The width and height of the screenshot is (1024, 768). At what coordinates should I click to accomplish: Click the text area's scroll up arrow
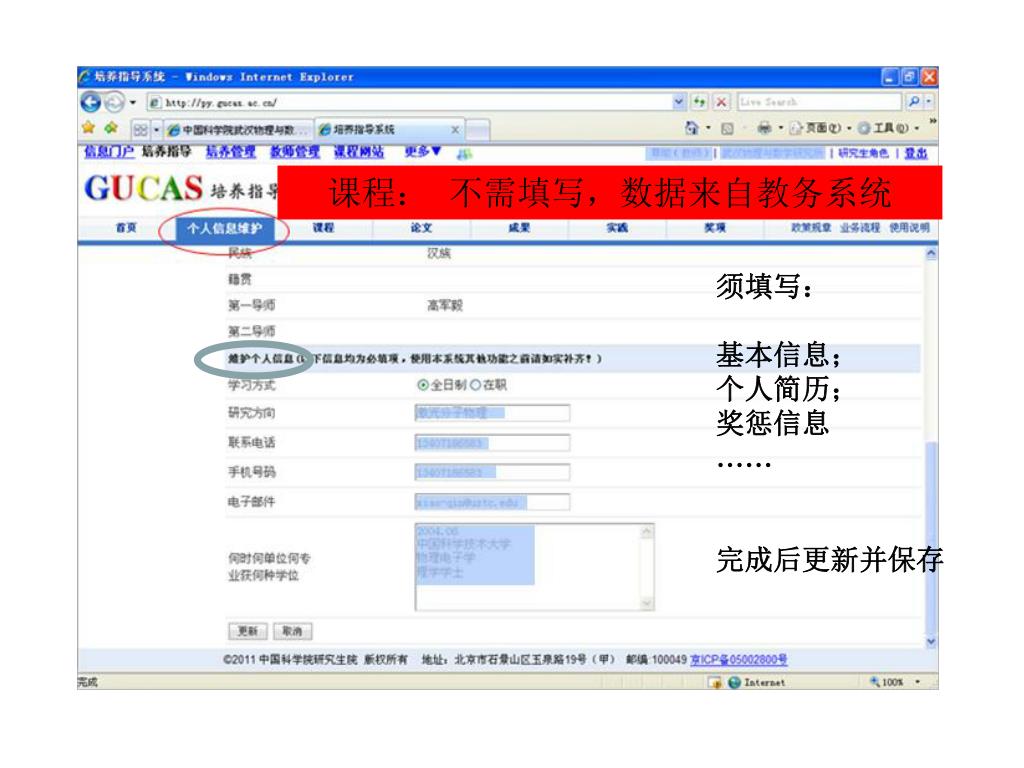647,532
